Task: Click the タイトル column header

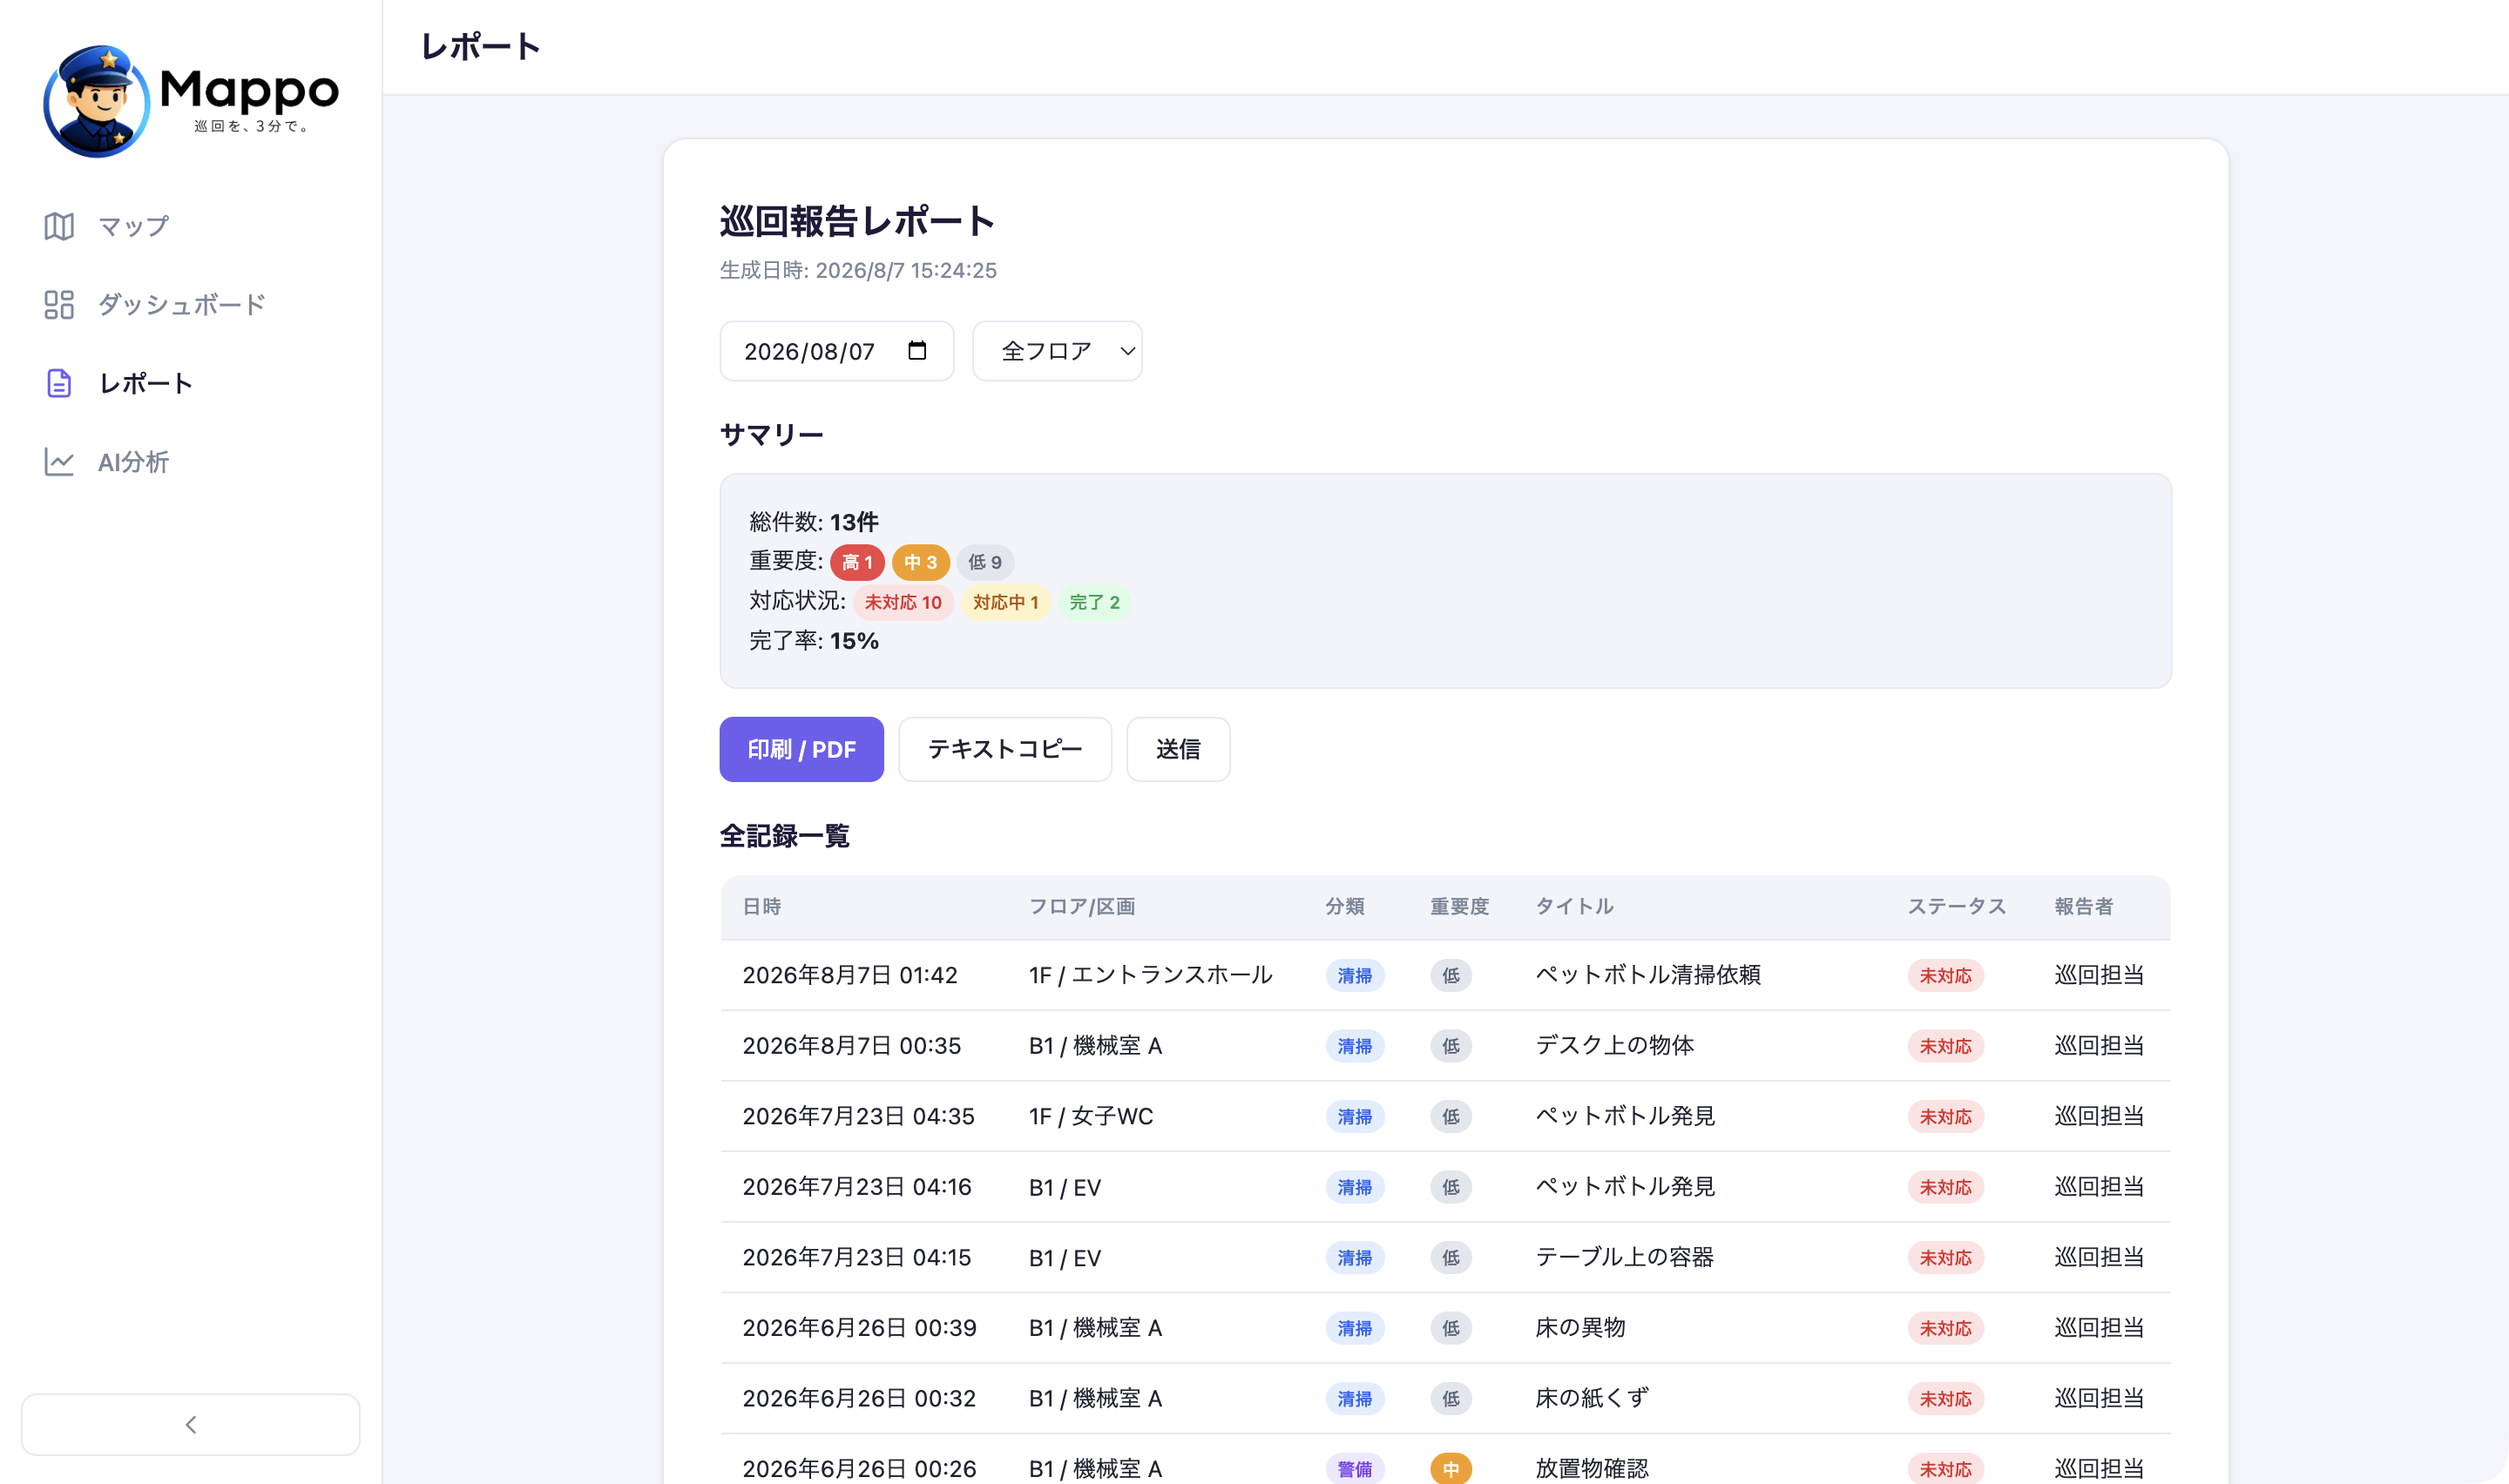Action: pyautogui.click(x=1575, y=906)
